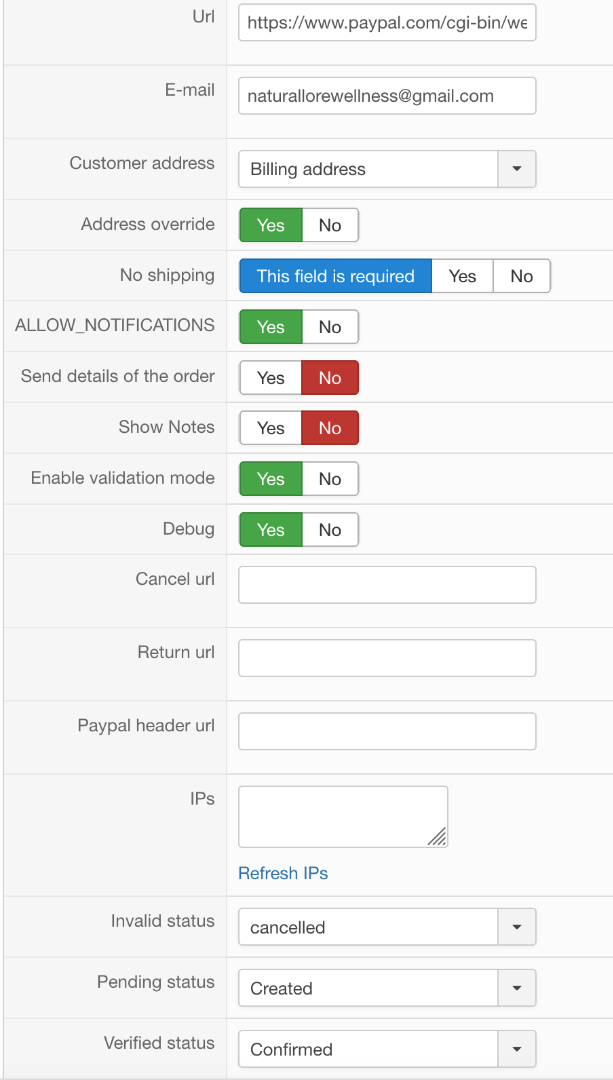Click the Paypal header url field
Screen dimensions: 613x1080
(x=387, y=731)
